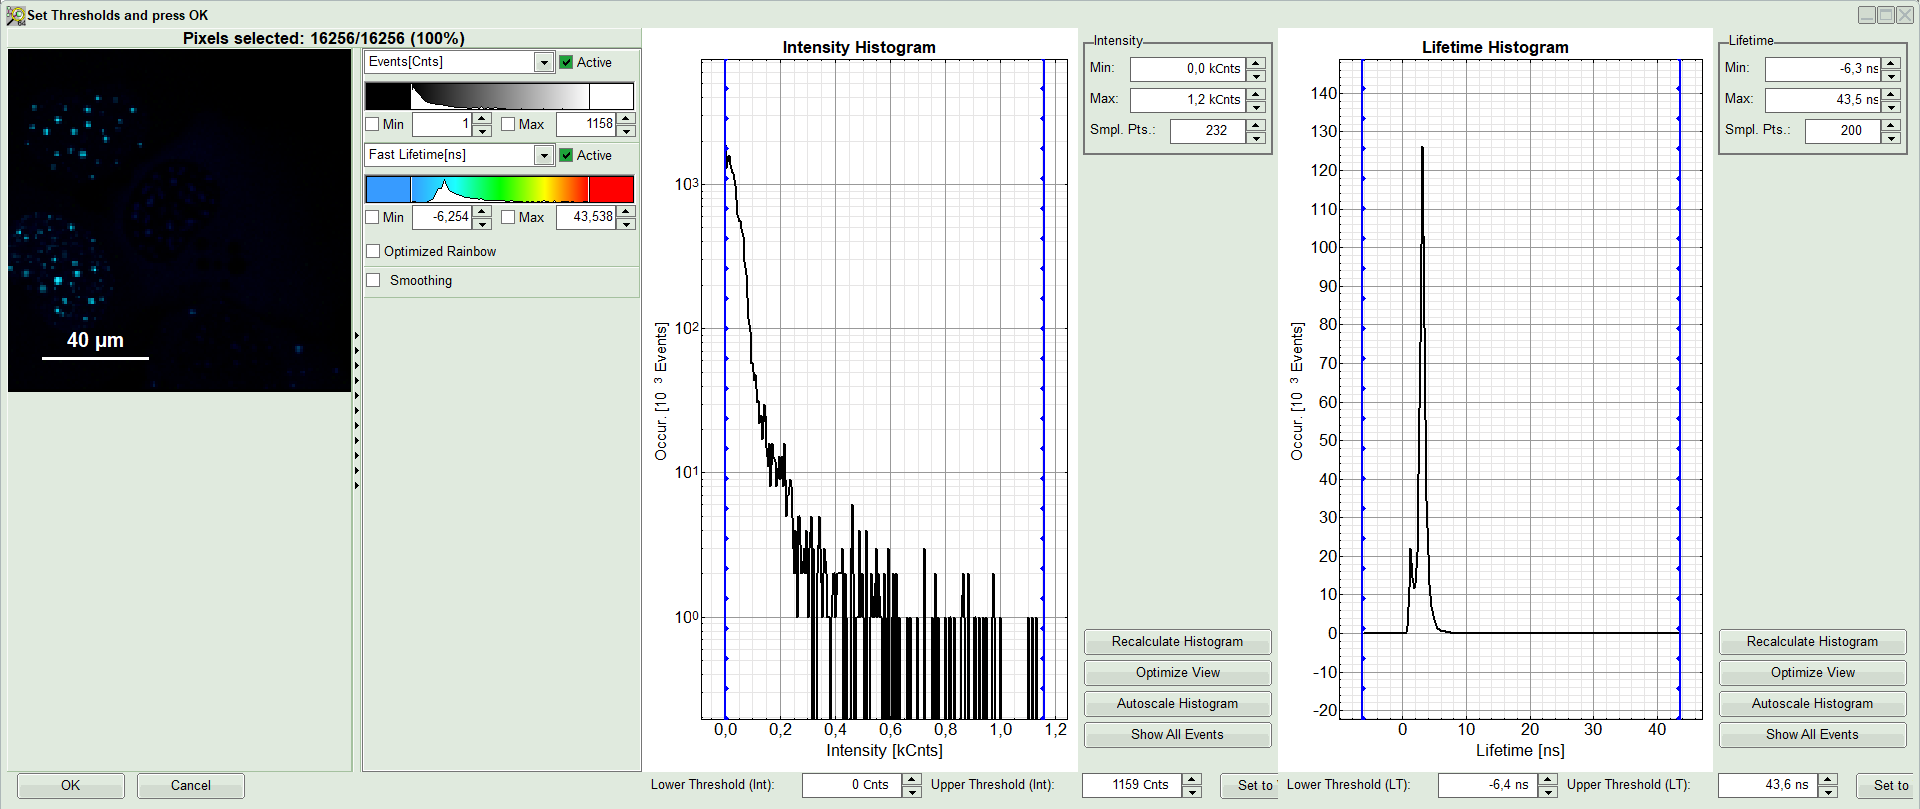Image resolution: width=1920 pixels, height=809 pixels.
Task: Increase Intensity Smpl. Pts. spinner
Action: (1256, 125)
